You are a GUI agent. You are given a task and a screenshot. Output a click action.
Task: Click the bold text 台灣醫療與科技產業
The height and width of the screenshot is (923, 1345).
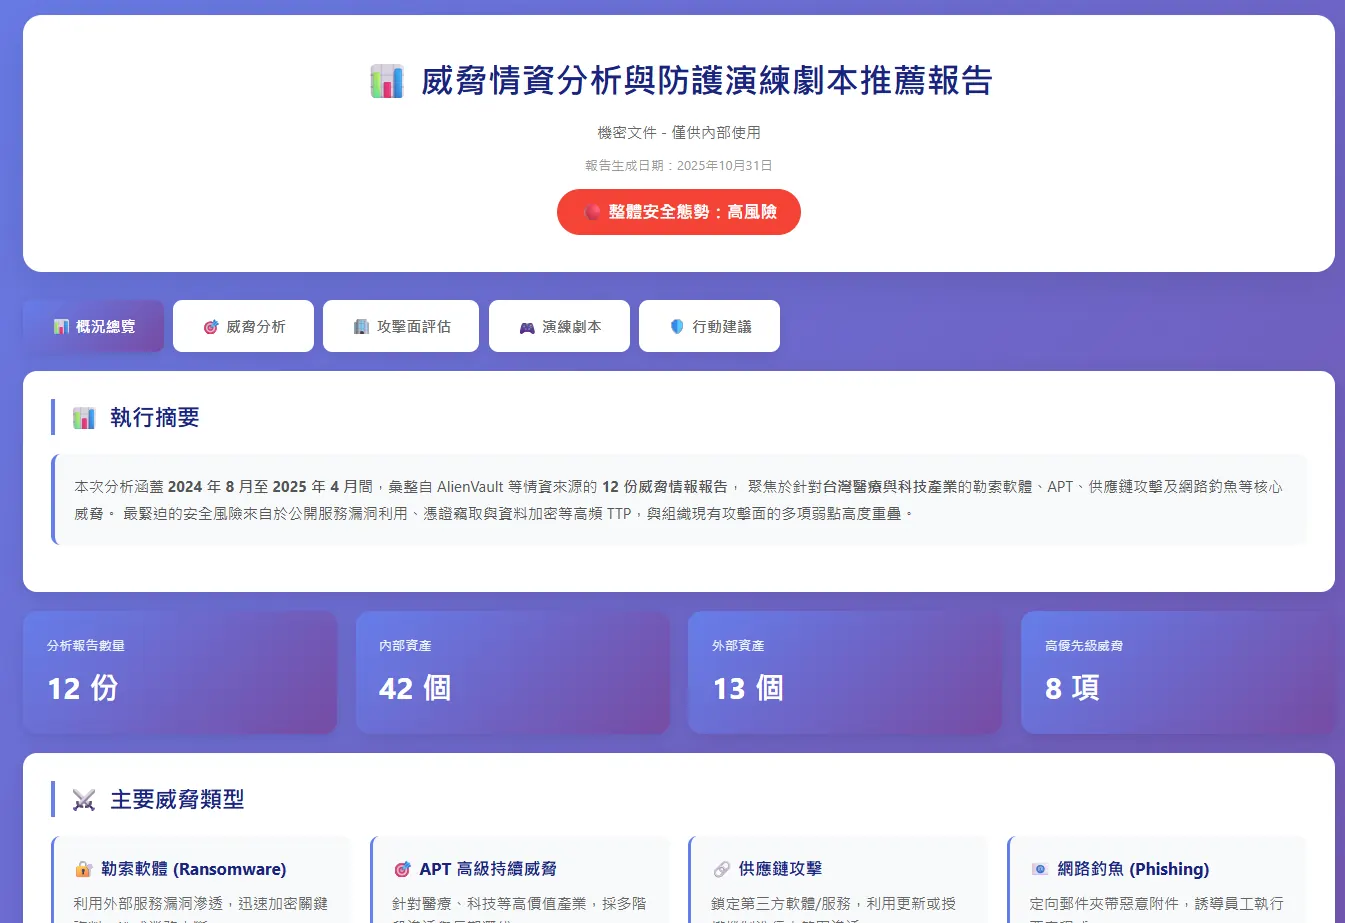coord(890,487)
